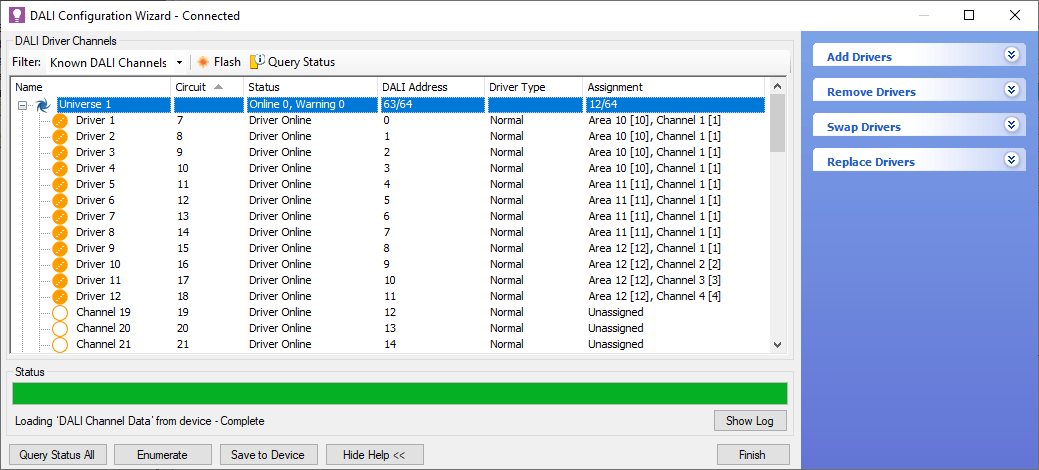Click the orange icon beside Driver 12
This screenshot has height=470, width=1039.
tap(60, 296)
